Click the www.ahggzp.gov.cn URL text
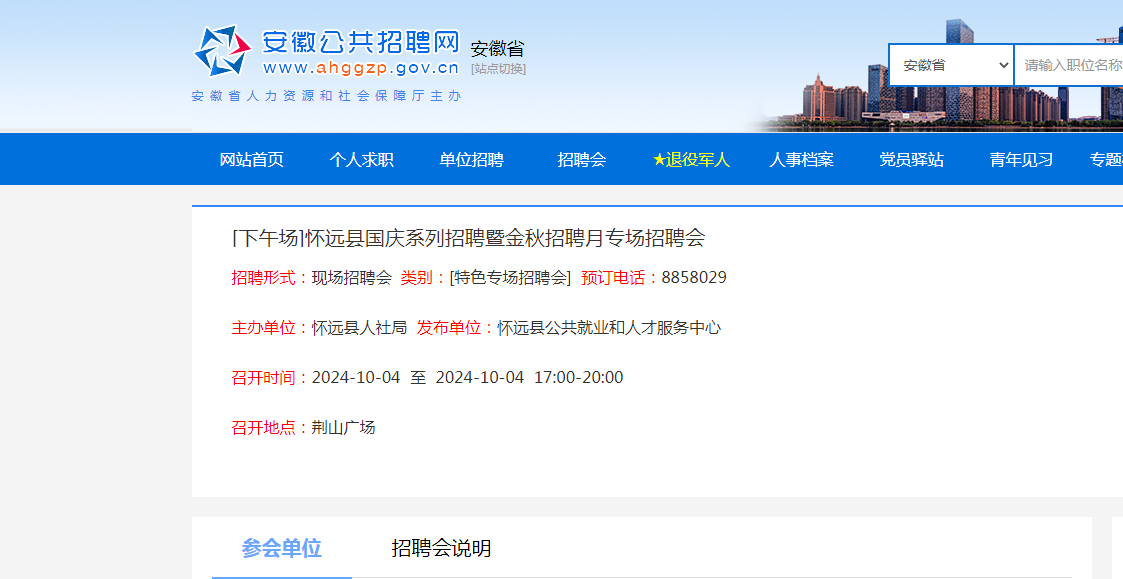Screen dimensions: 1123x579 point(361,68)
